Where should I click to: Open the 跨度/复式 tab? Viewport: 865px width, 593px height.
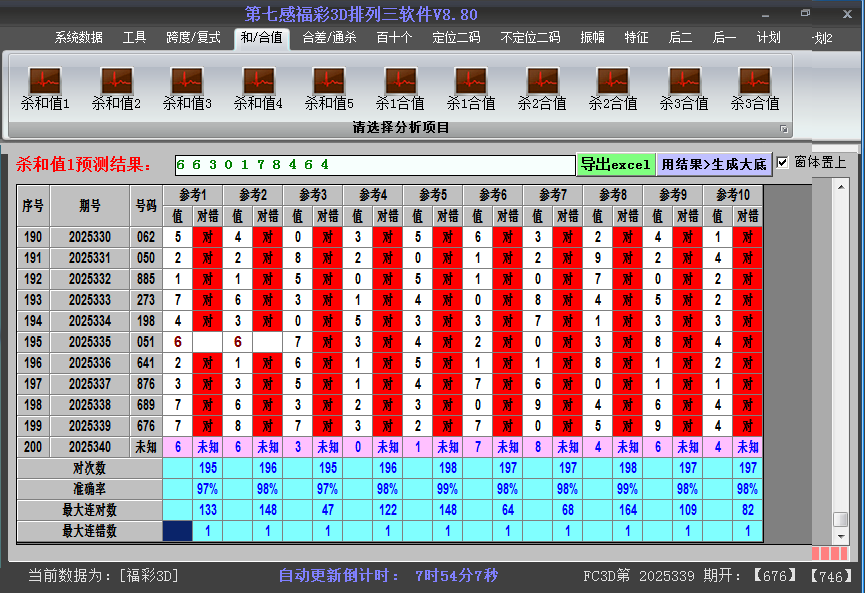click(x=193, y=38)
